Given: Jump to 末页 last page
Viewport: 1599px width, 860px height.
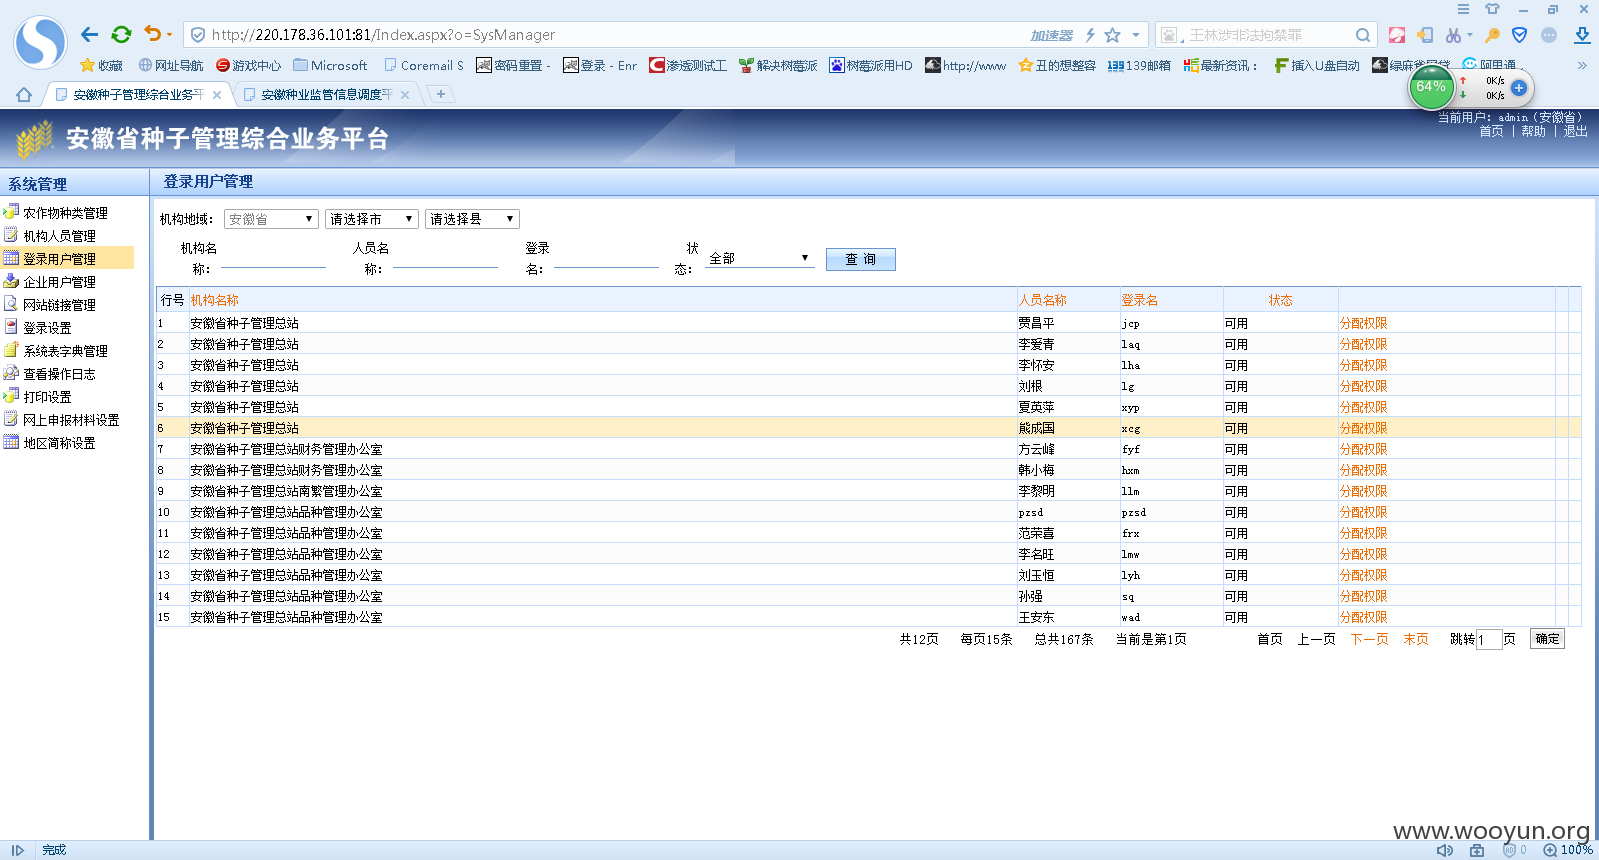Looking at the screenshot, I should [1416, 639].
